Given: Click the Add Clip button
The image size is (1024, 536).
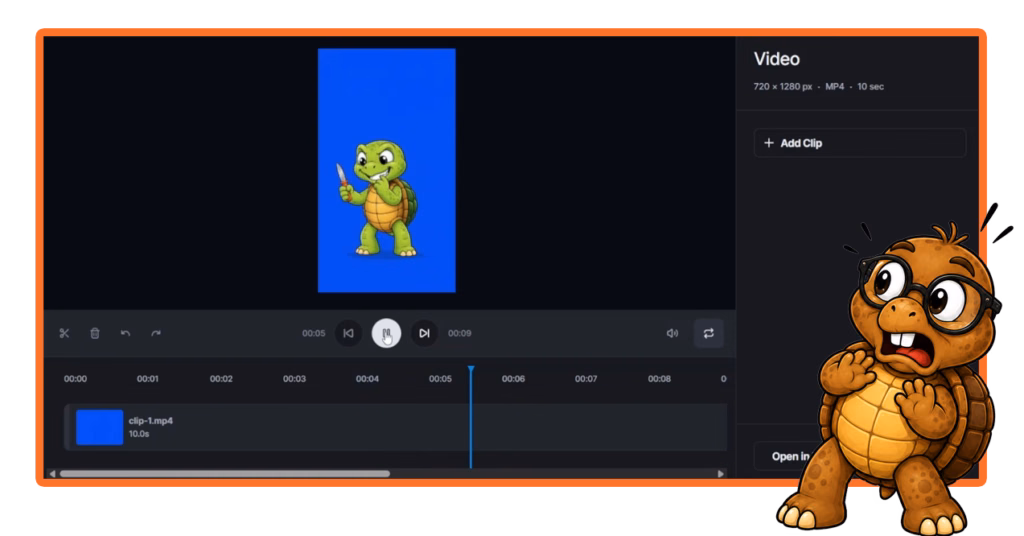Looking at the screenshot, I should [x=859, y=143].
